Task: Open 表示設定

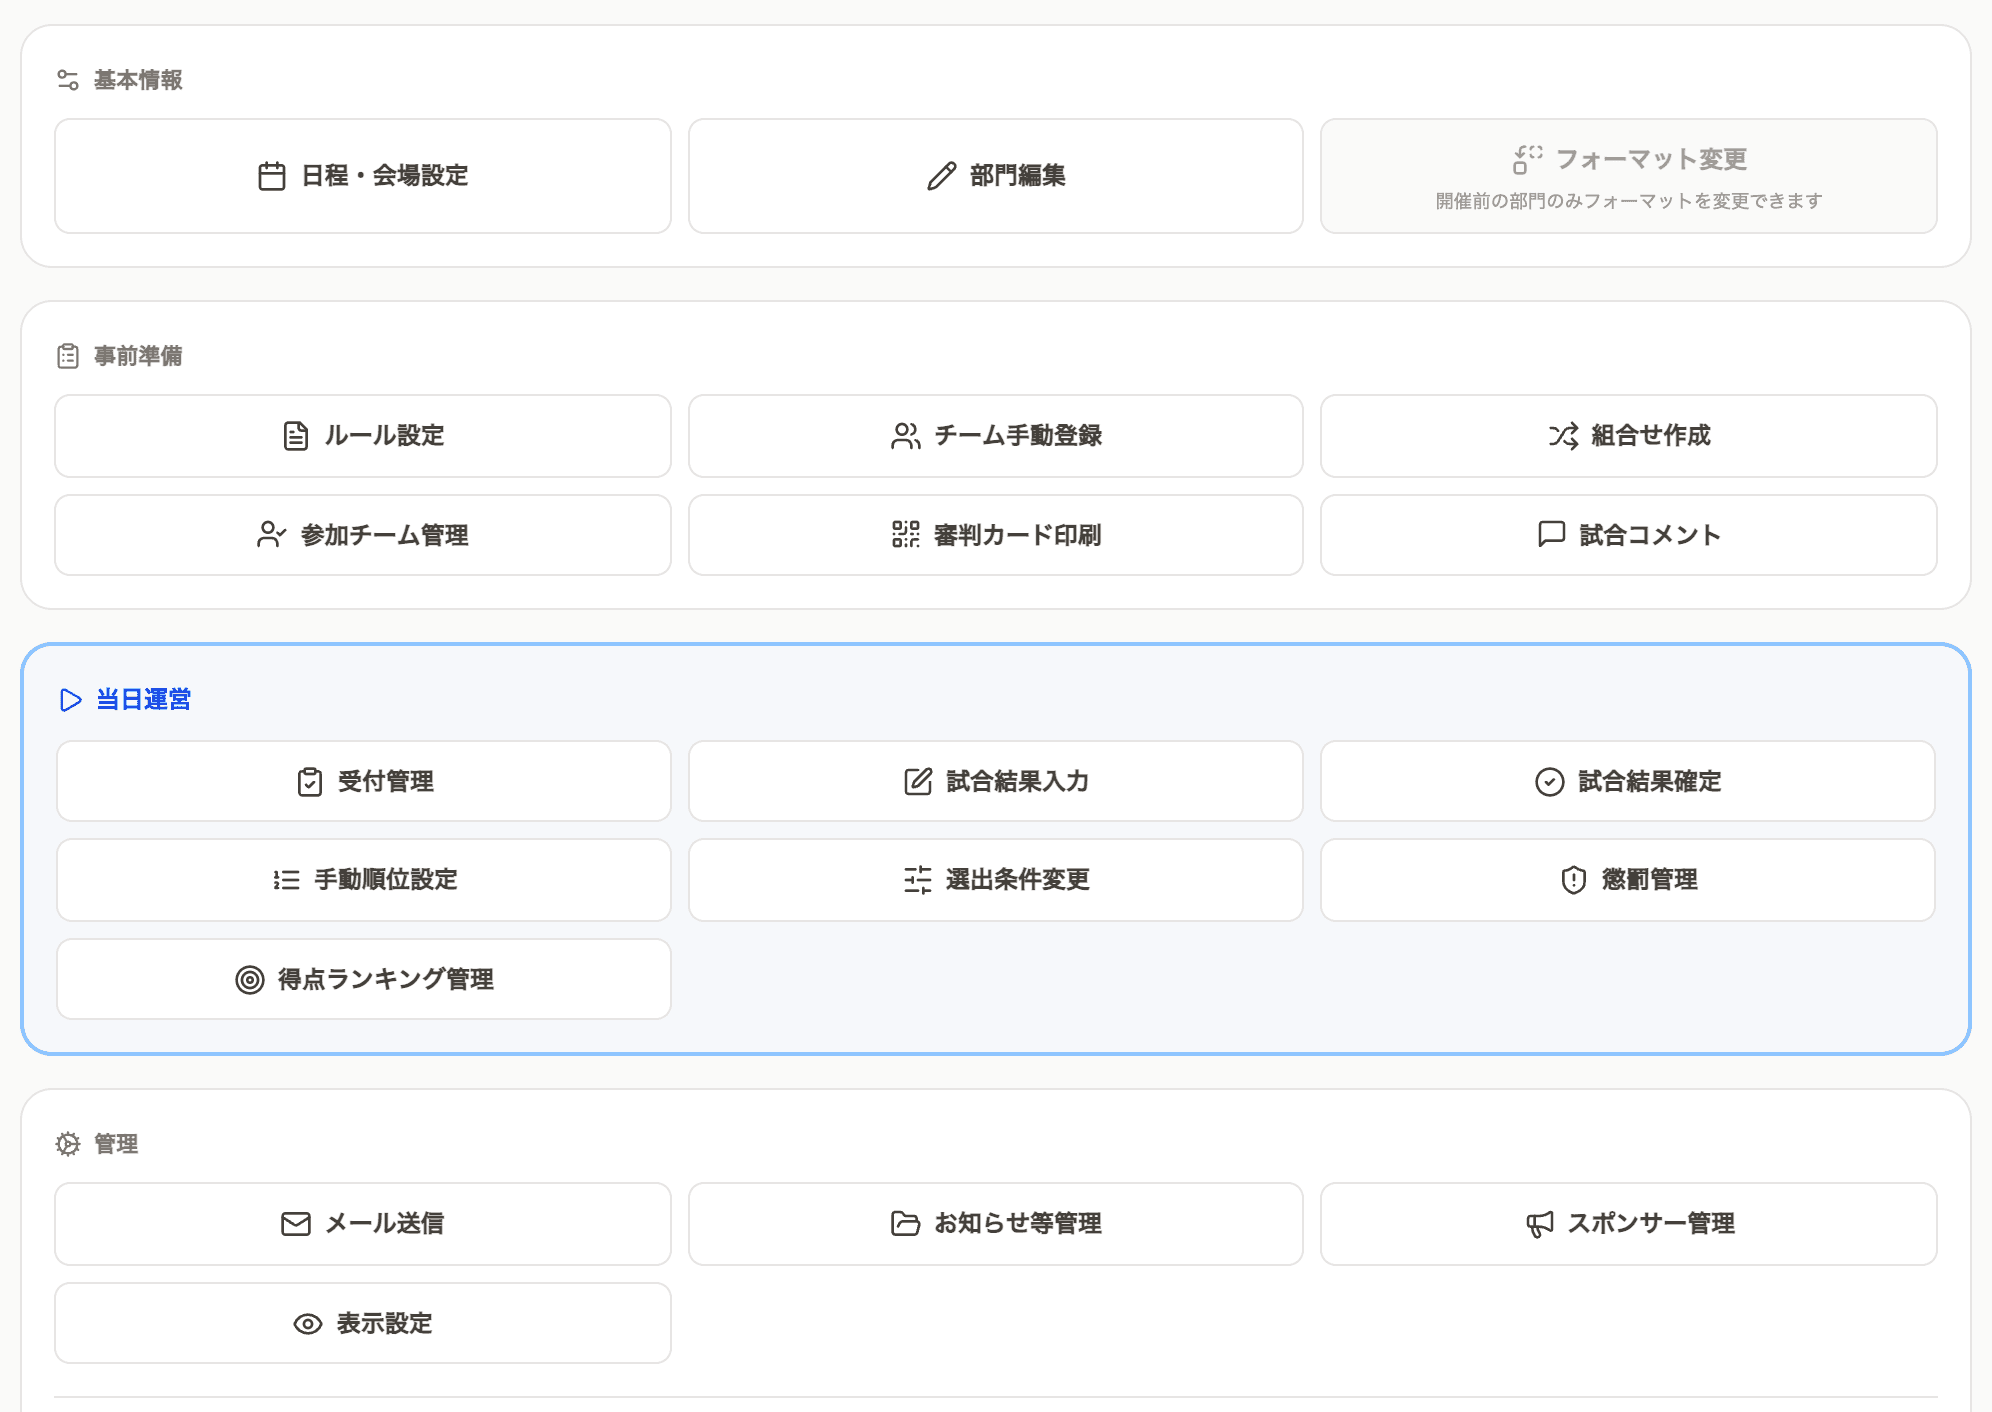Action: tap(363, 1324)
